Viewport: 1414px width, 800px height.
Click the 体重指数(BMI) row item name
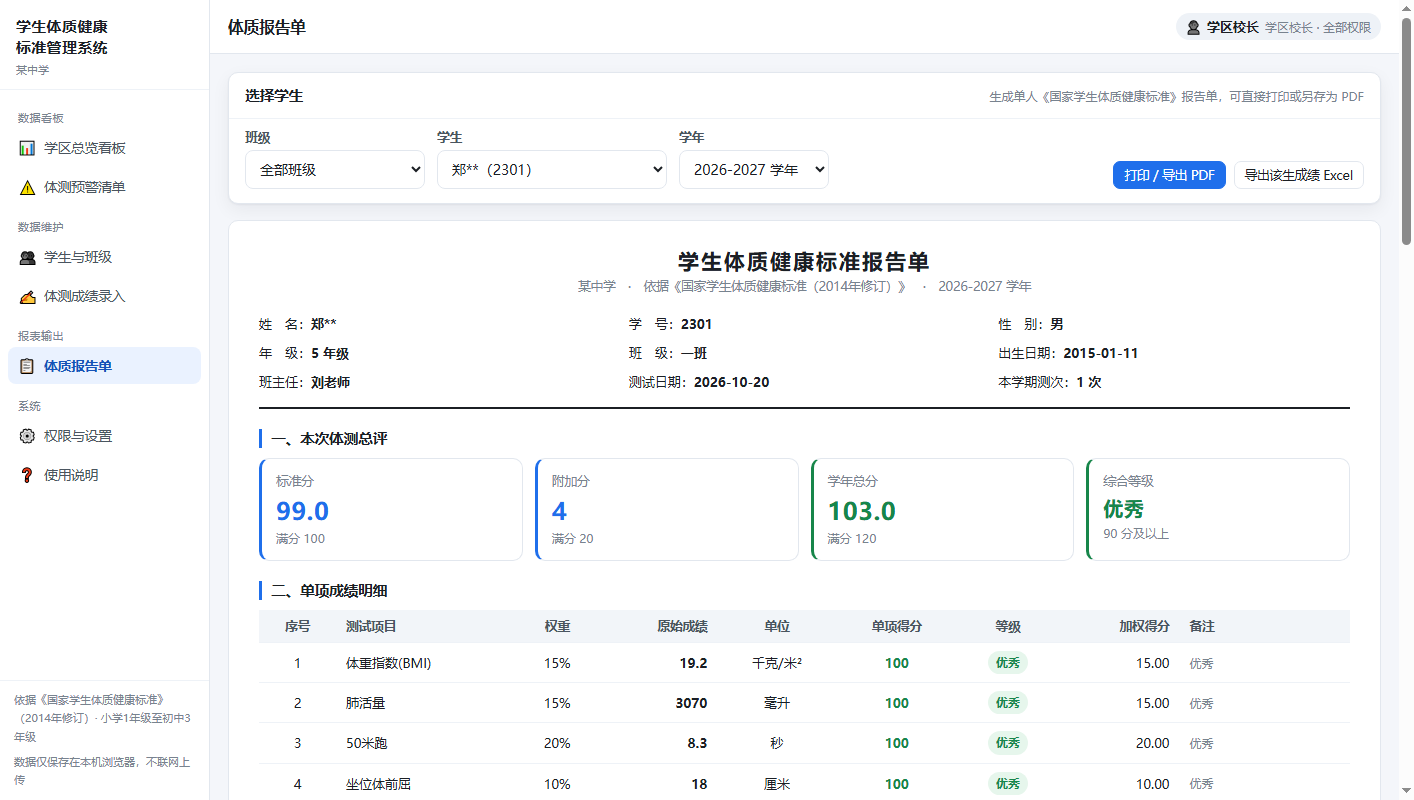coord(388,663)
